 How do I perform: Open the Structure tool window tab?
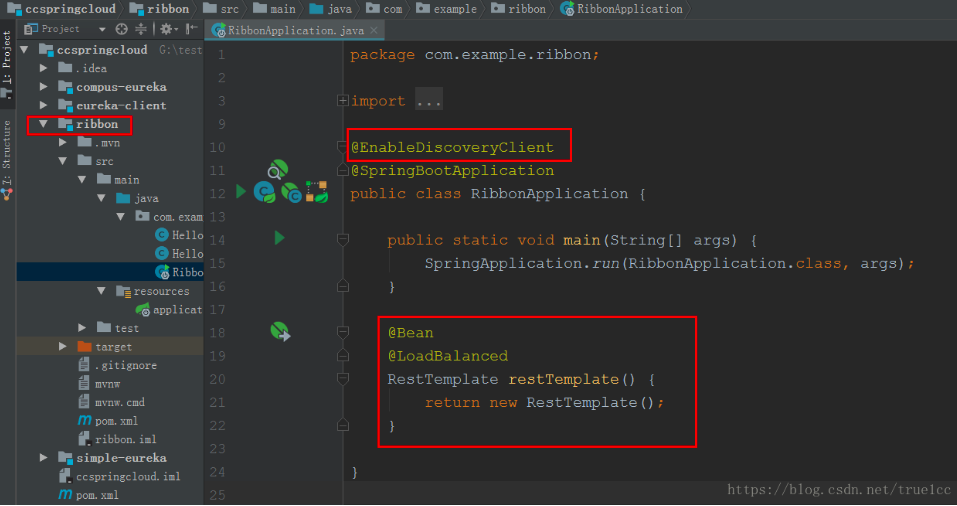pyautogui.click(x=7, y=160)
